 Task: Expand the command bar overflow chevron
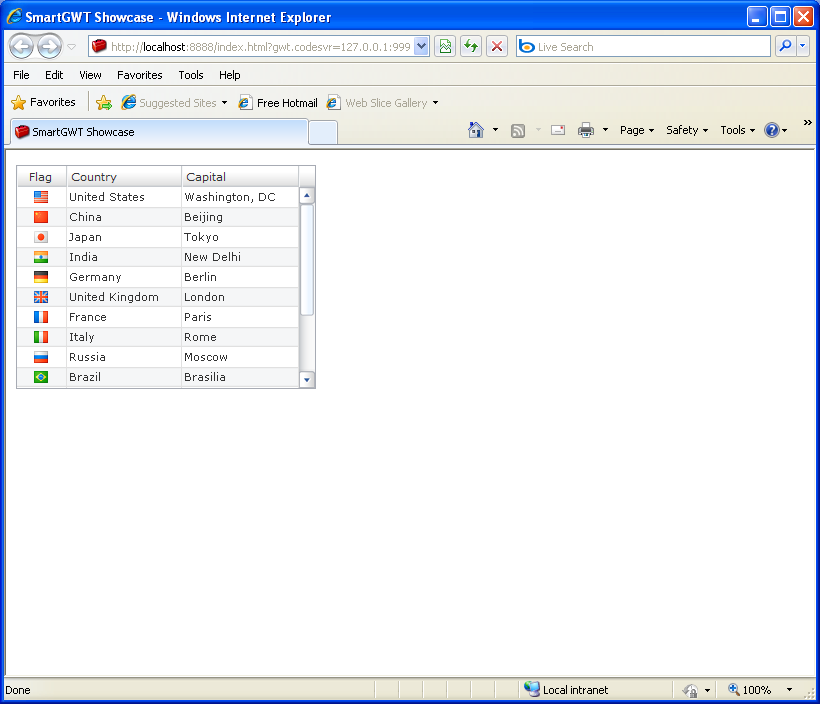coord(807,123)
